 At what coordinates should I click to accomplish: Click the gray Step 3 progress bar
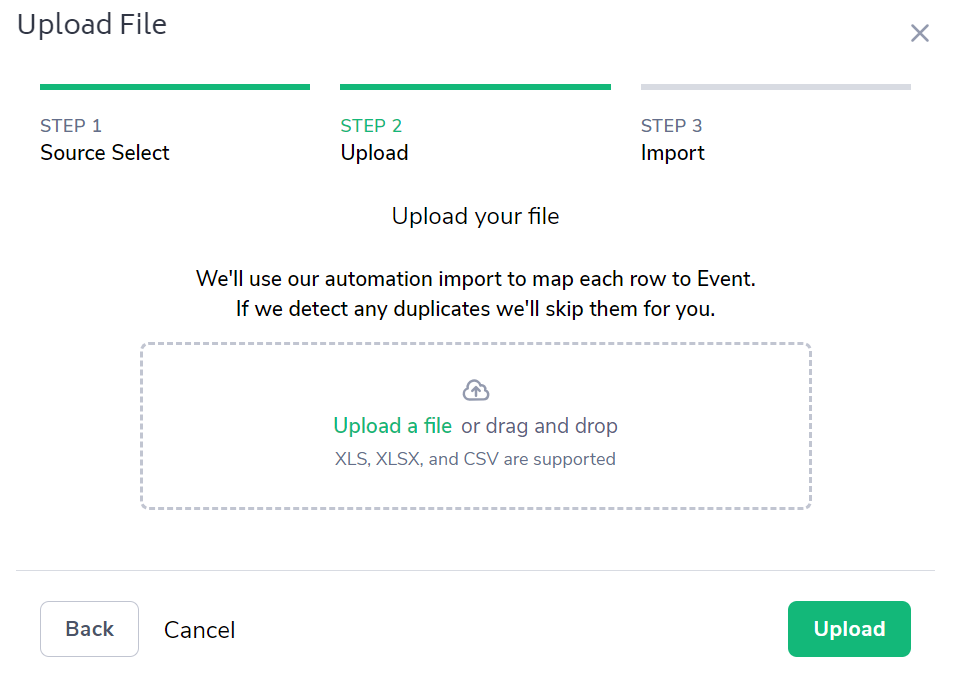(775, 87)
